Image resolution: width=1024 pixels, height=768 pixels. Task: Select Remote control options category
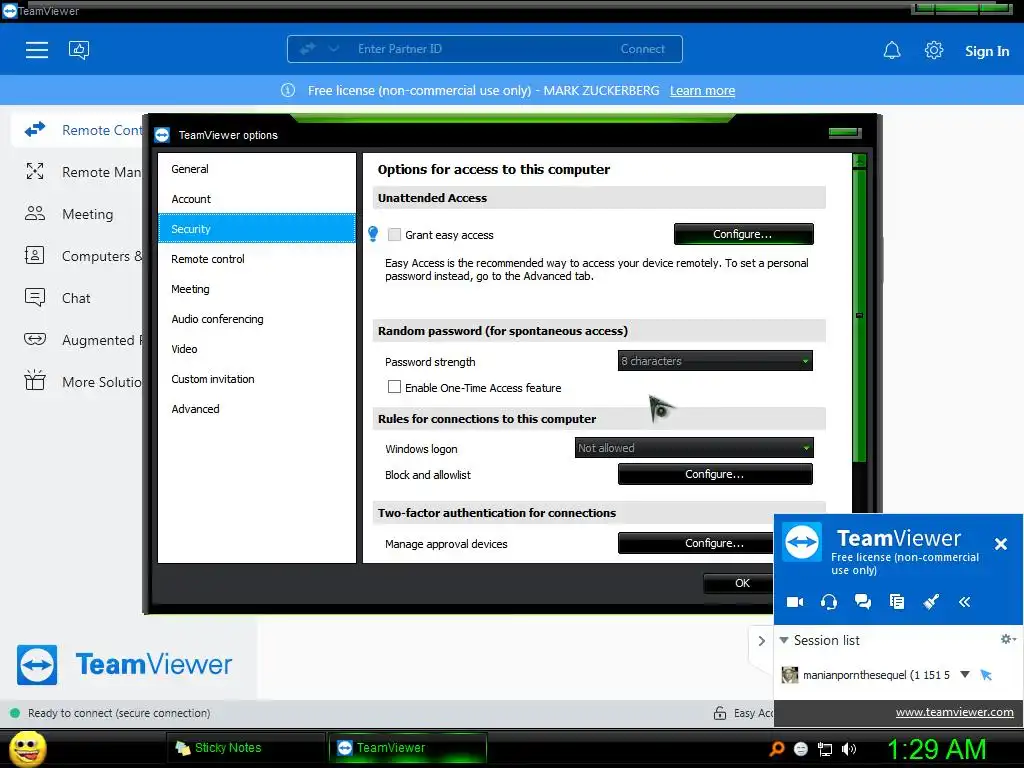coord(257,259)
